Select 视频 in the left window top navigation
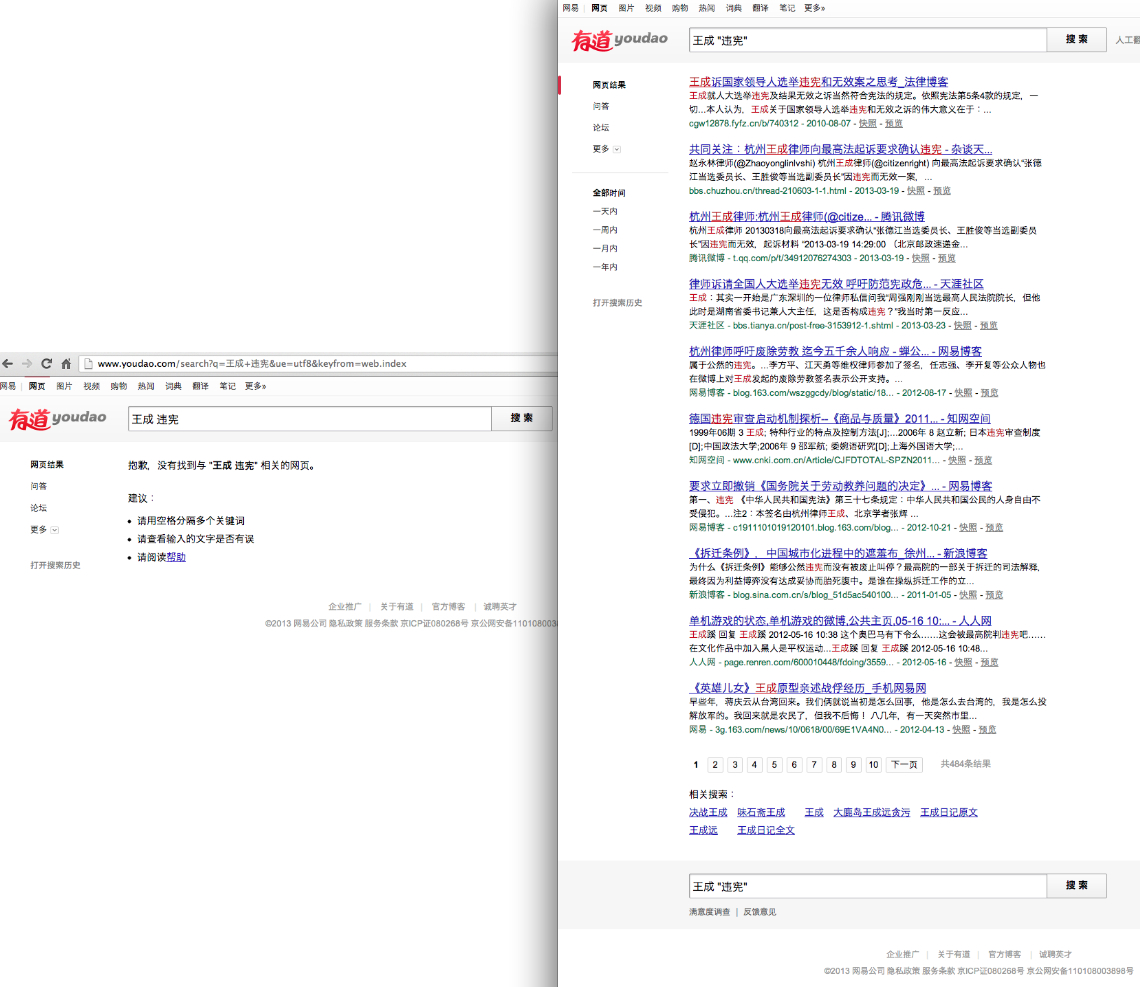 92,386
